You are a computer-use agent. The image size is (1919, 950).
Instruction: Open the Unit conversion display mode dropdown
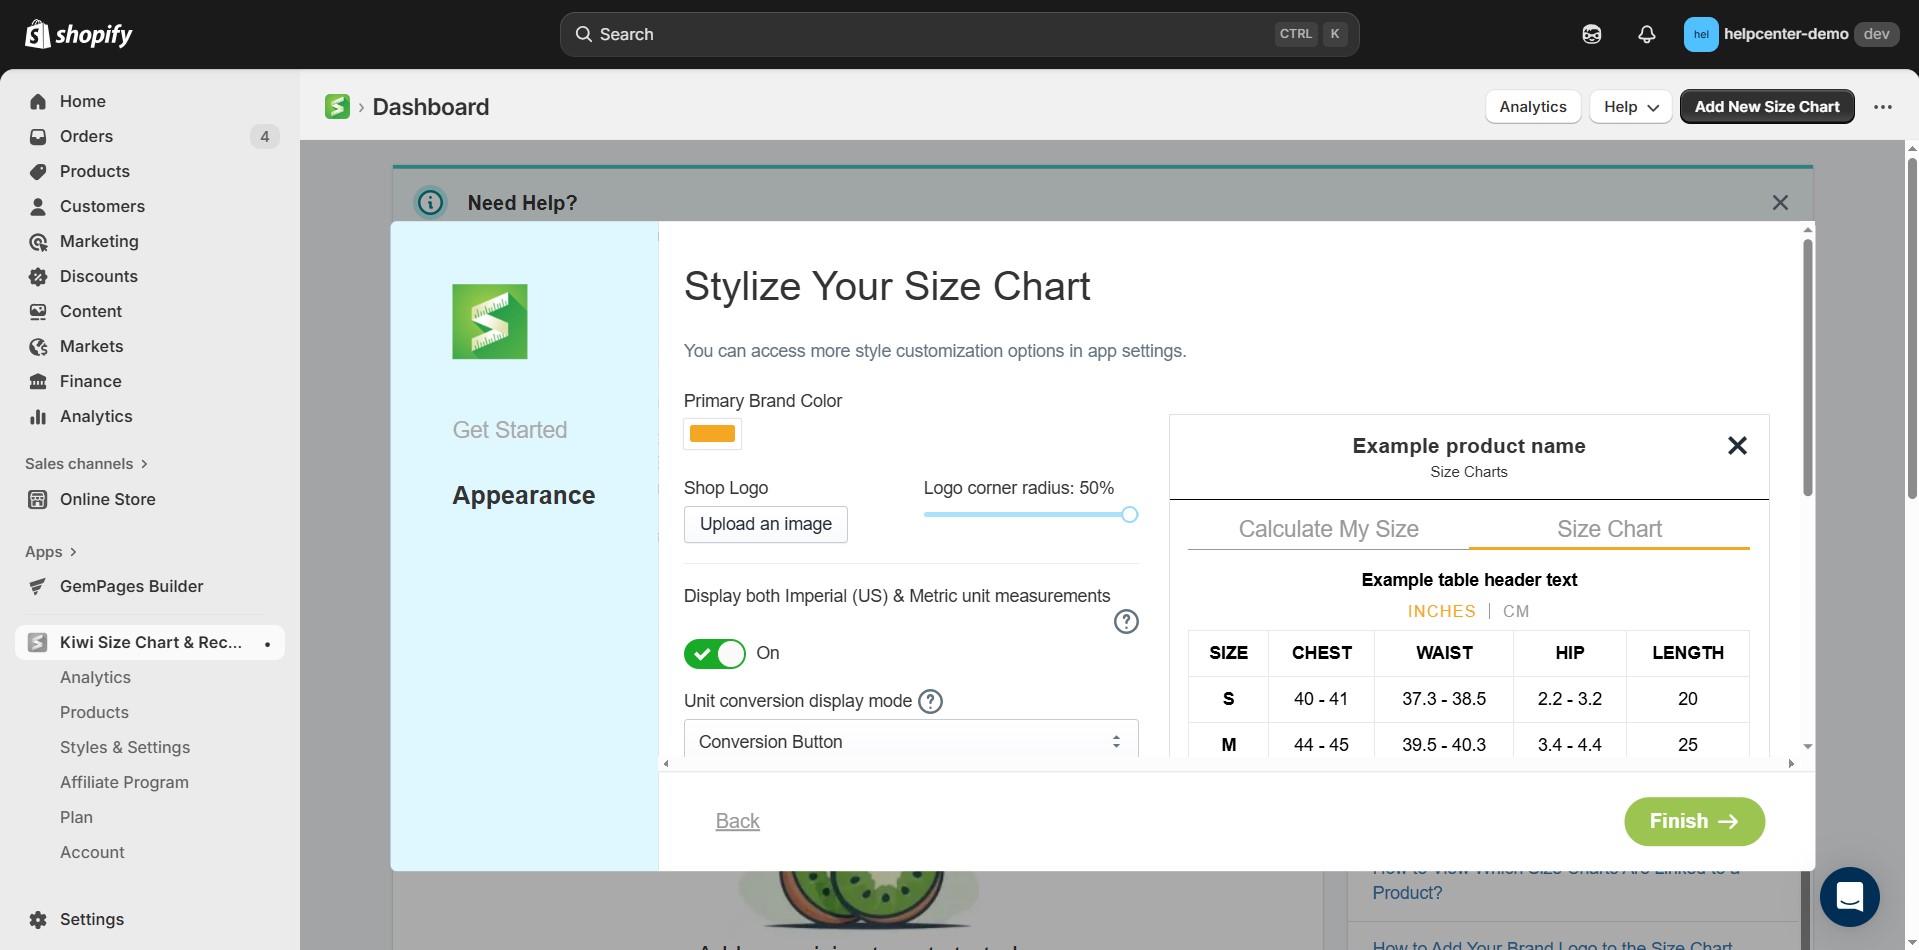point(909,741)
